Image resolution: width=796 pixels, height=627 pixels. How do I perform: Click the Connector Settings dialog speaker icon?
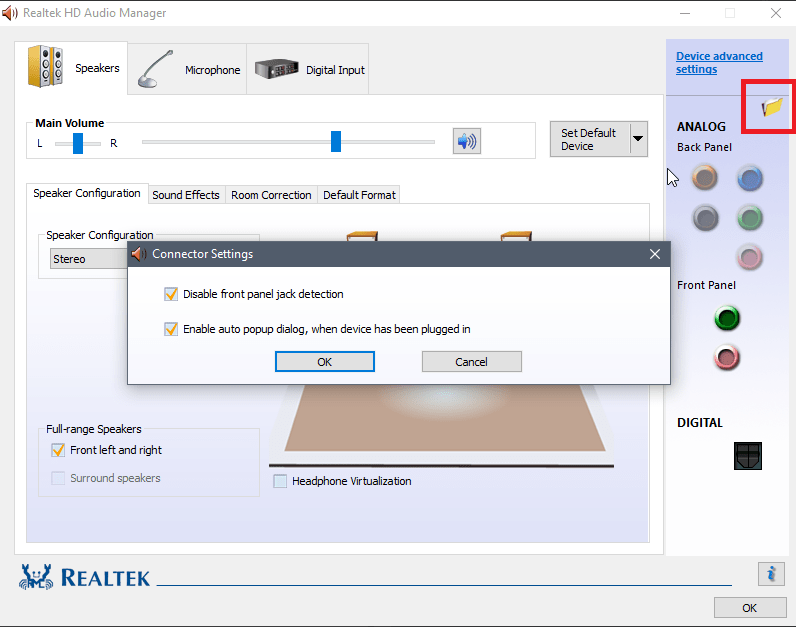point(139,254)
